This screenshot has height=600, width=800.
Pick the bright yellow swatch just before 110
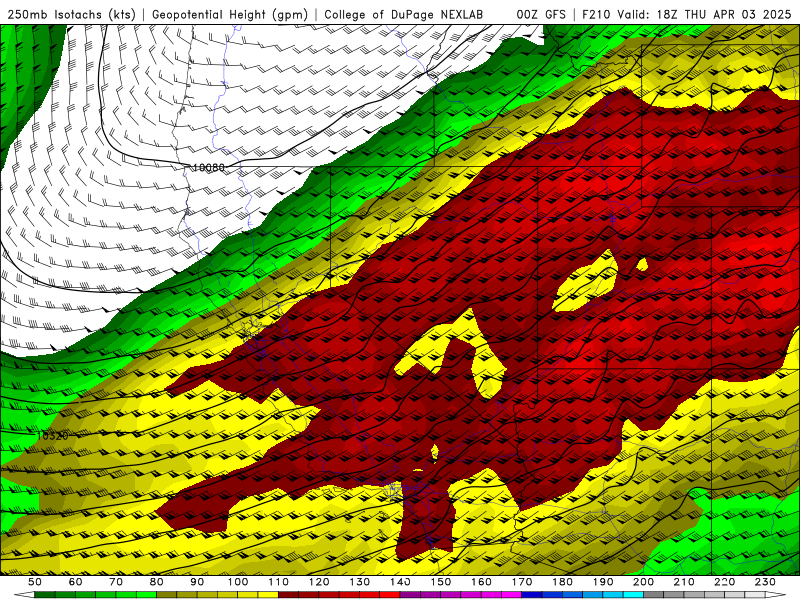click(268, 595)
